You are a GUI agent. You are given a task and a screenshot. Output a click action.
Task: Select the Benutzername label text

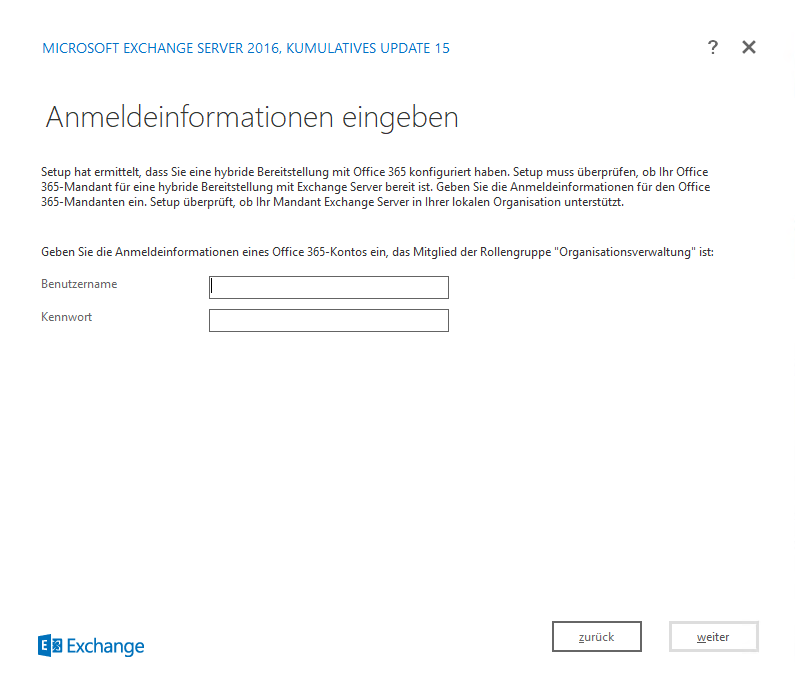pyautogui.click(x=79, y=284)
